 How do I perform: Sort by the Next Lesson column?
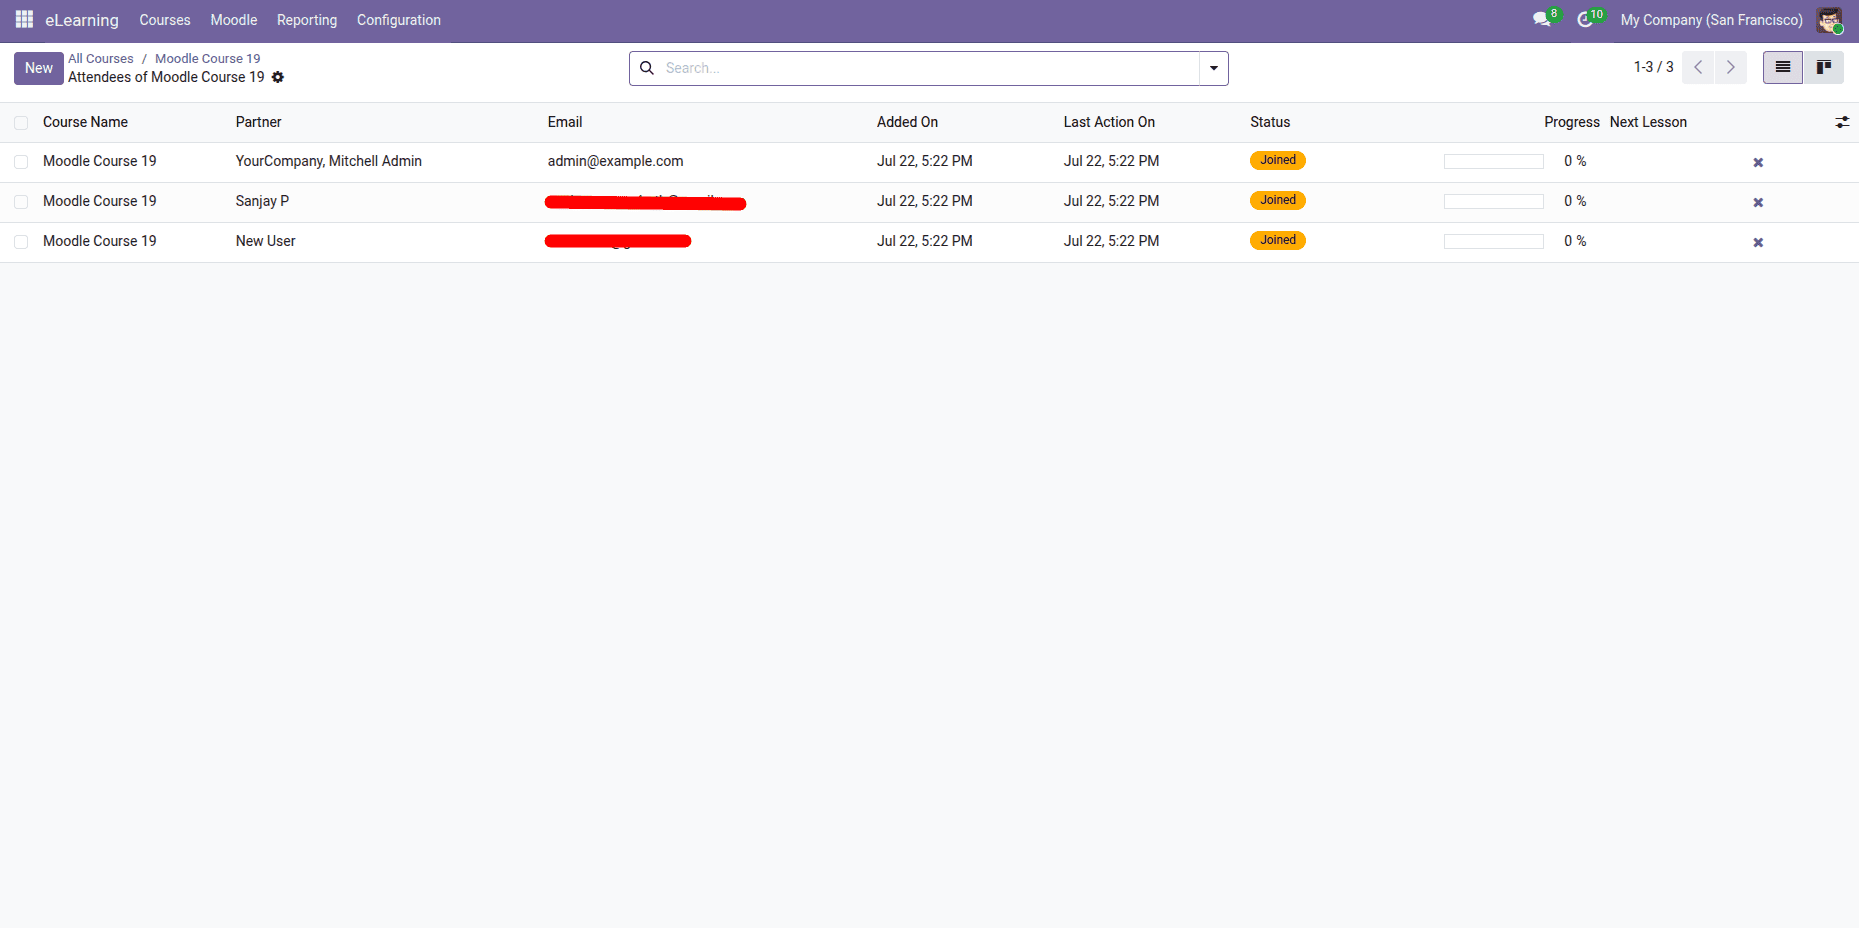point(1648,122)
